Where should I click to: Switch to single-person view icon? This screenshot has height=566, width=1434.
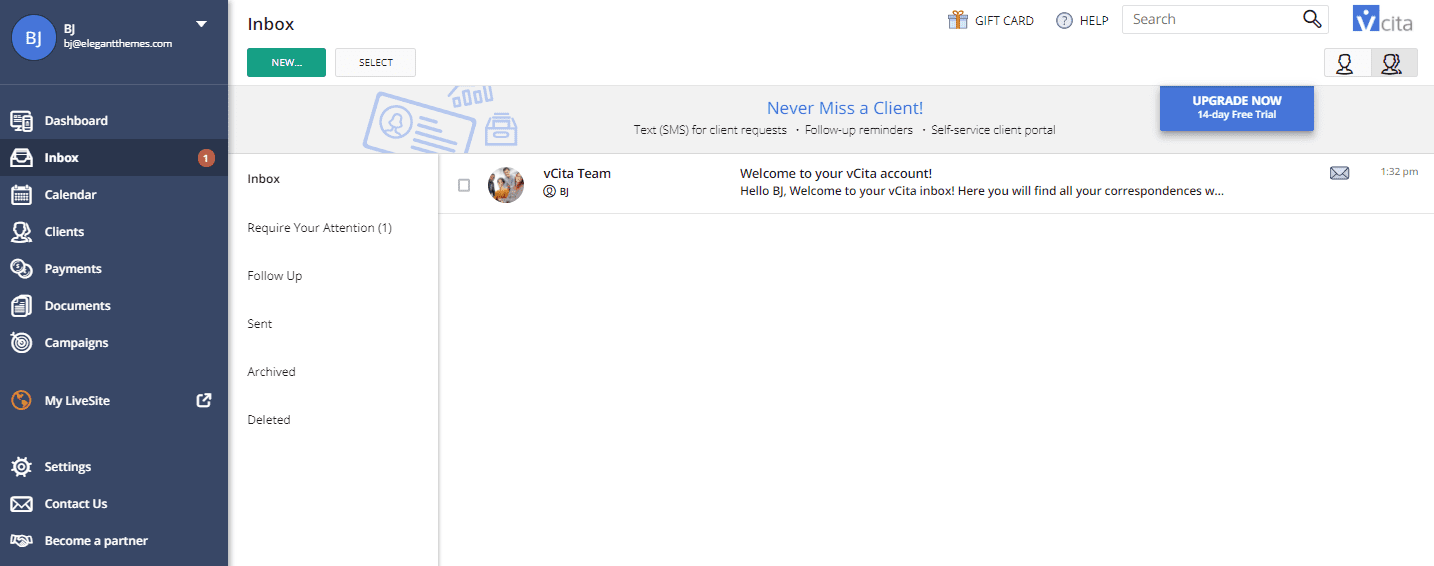(1347, 63)
